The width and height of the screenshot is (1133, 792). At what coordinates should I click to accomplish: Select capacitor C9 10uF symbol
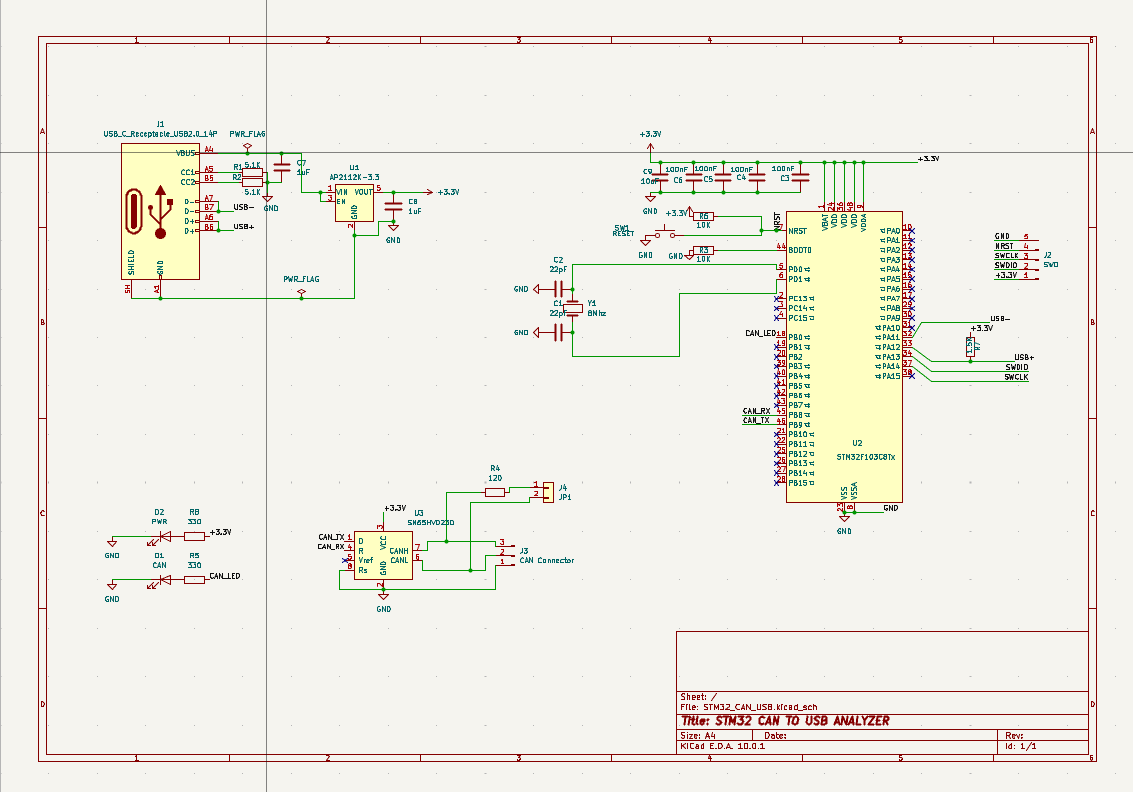pyautogui.click(x=660, y=177)
